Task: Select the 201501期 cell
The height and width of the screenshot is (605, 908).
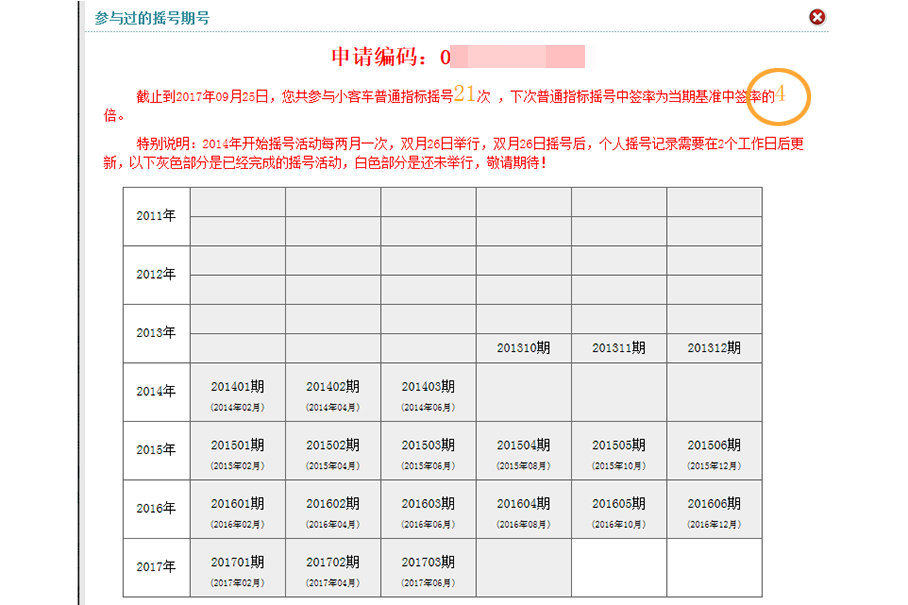Action: tap(237, 450)
